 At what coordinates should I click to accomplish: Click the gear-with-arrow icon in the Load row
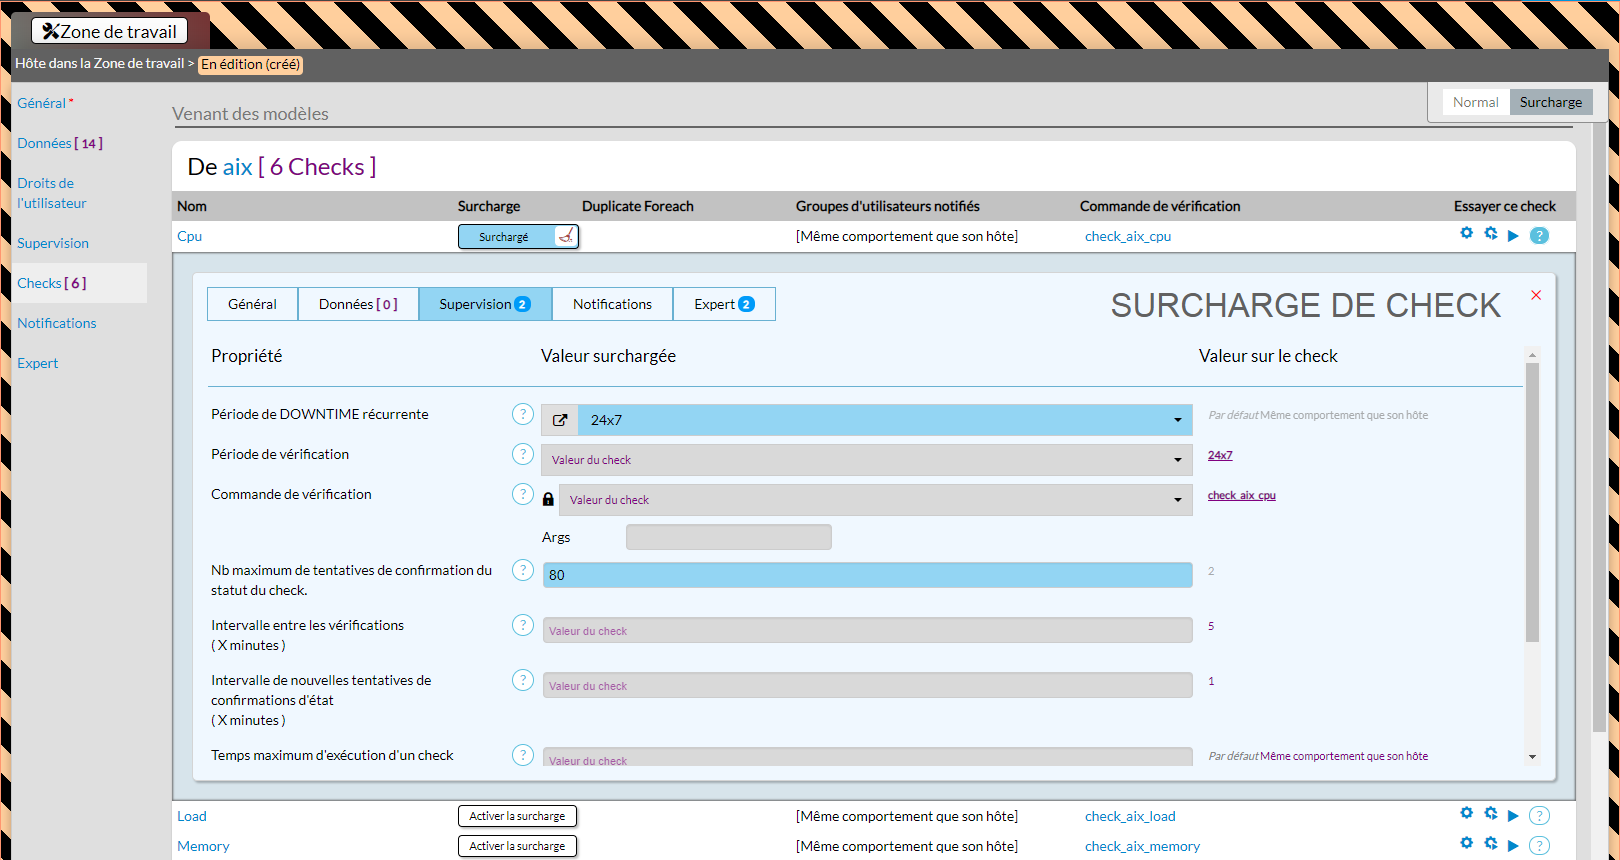[1490, 814]
